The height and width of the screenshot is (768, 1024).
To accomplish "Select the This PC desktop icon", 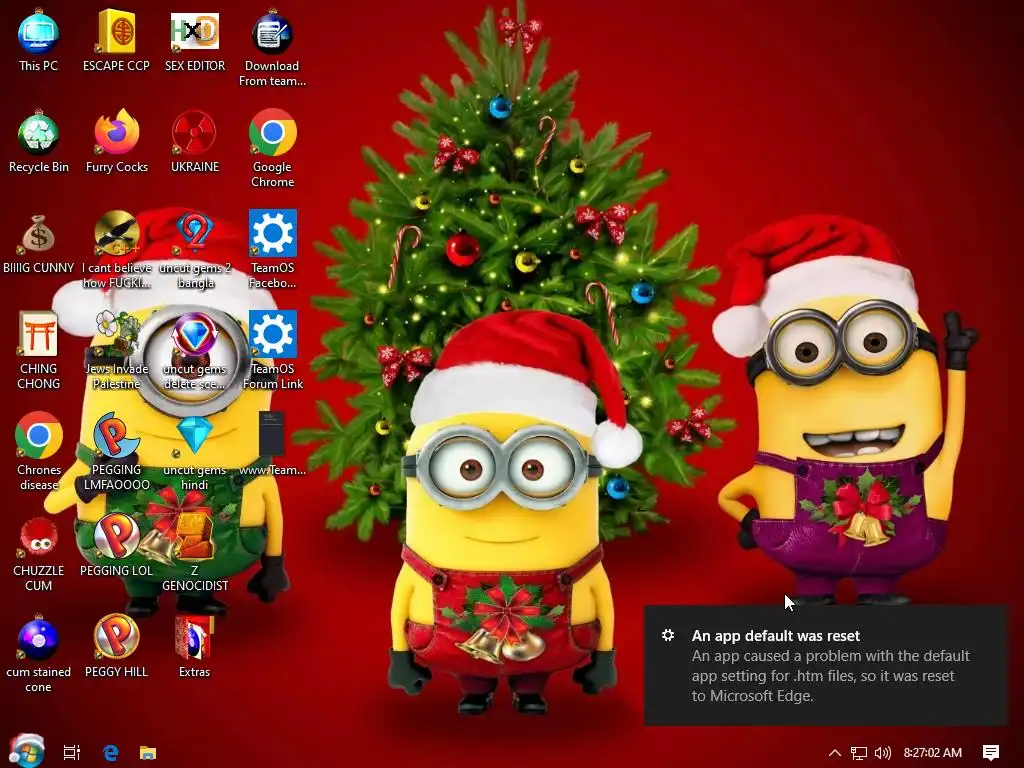I will [x=39, y=40].
